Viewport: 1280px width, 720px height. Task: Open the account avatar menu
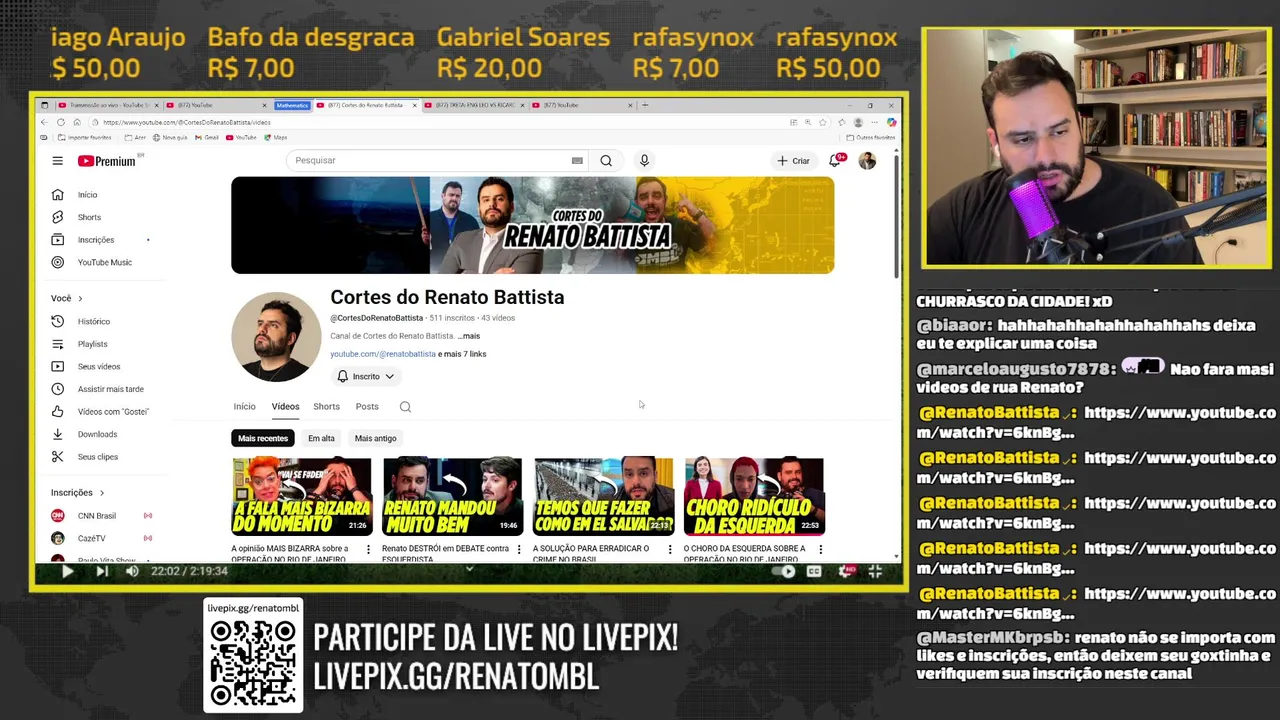coord(867,160)
